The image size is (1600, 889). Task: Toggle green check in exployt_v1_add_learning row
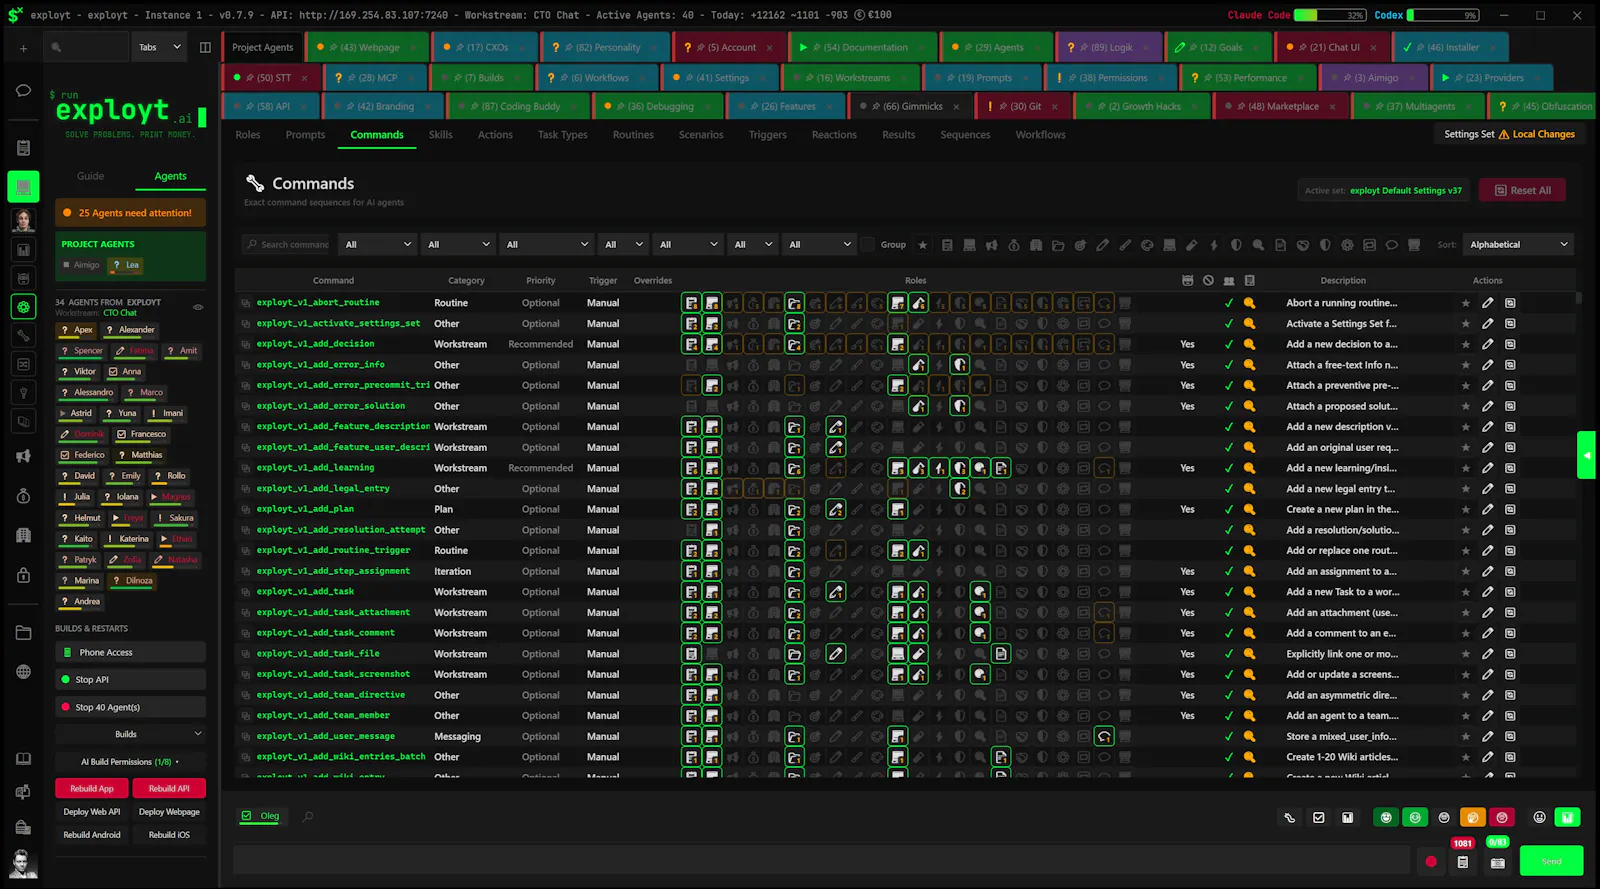click(1229, 468)
